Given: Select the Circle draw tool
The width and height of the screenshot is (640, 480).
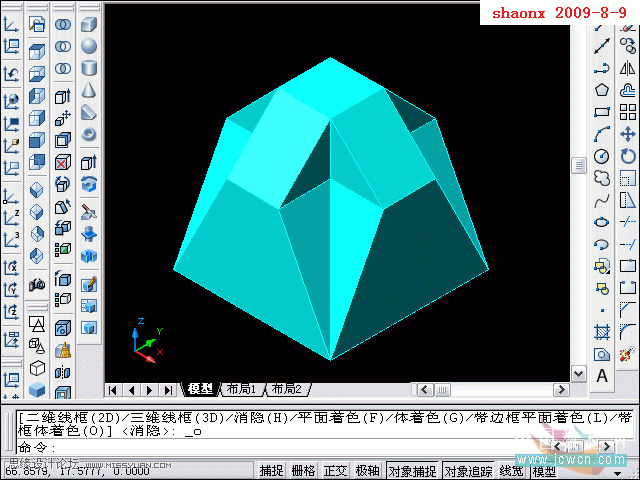Looking at the screenshot, I should [602, 156].
